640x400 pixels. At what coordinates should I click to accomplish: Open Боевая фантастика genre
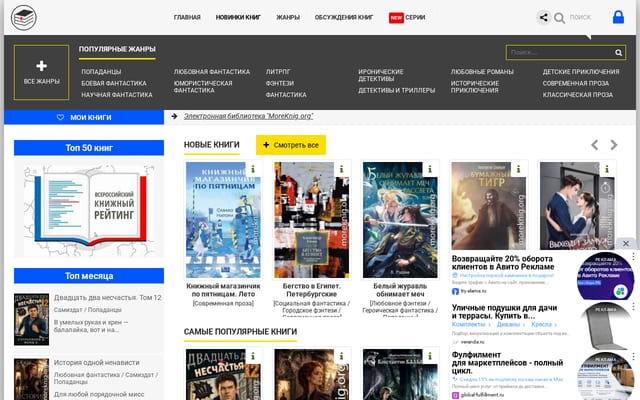[113, 83]
